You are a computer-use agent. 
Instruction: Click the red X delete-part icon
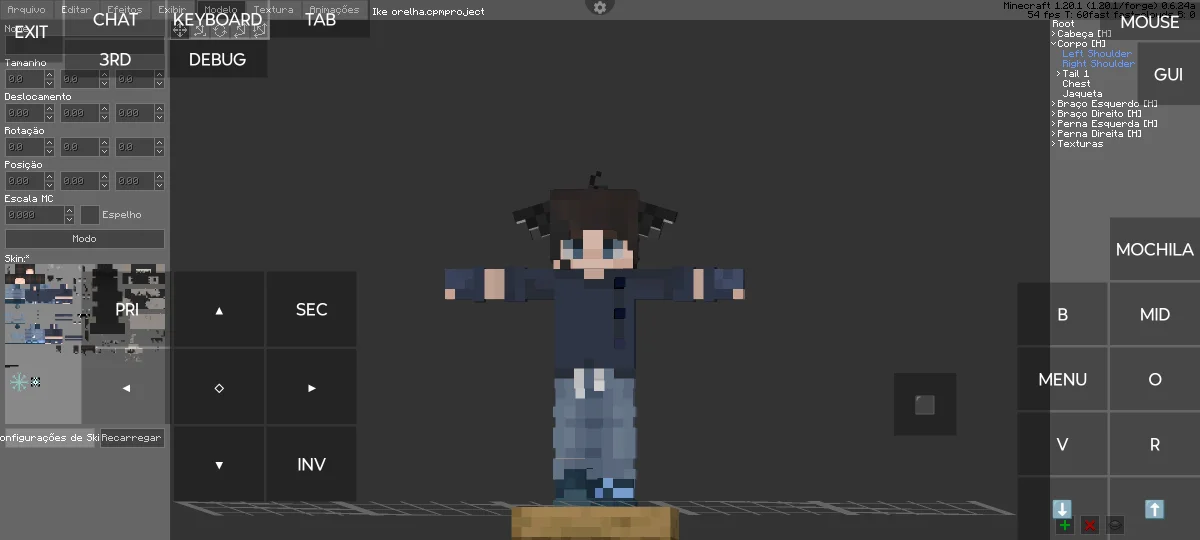(1090, 525)
